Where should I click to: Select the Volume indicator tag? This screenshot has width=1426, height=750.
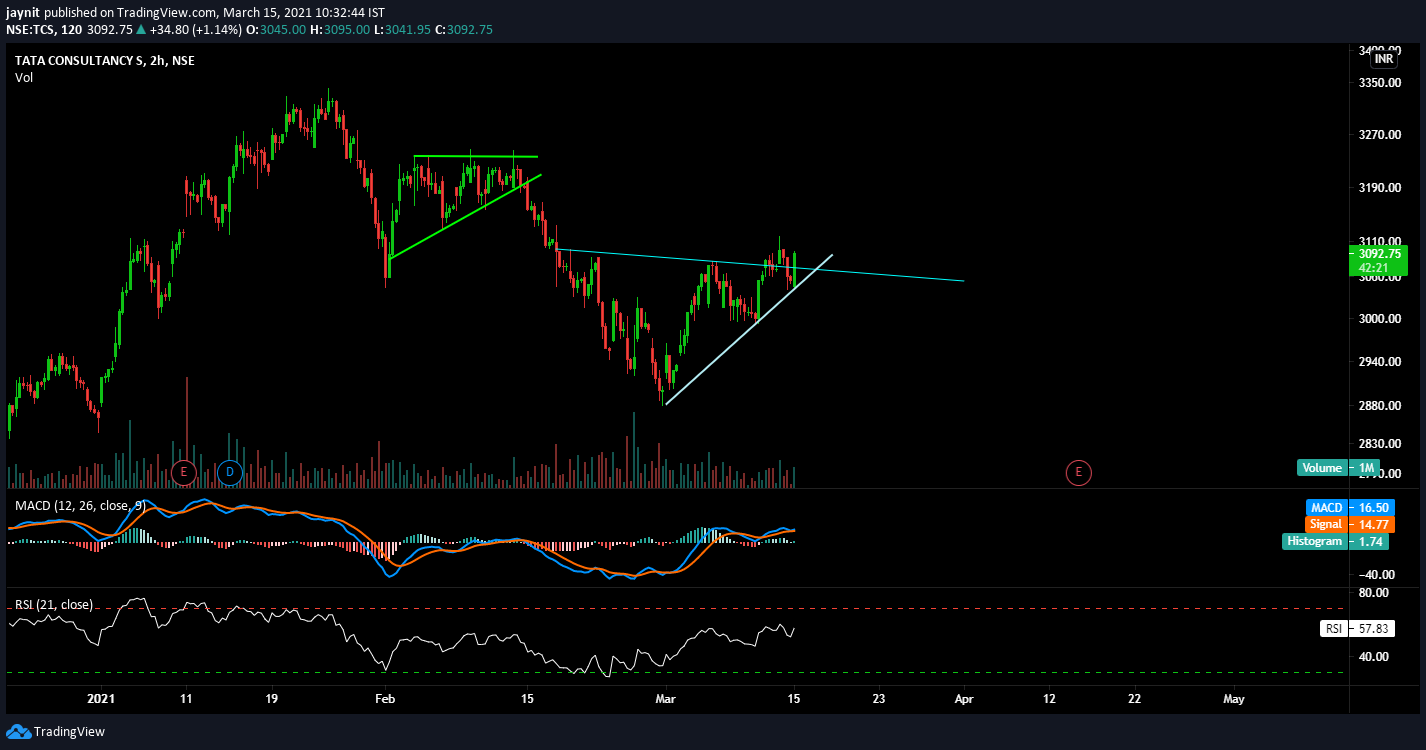tap(1322, 468)
